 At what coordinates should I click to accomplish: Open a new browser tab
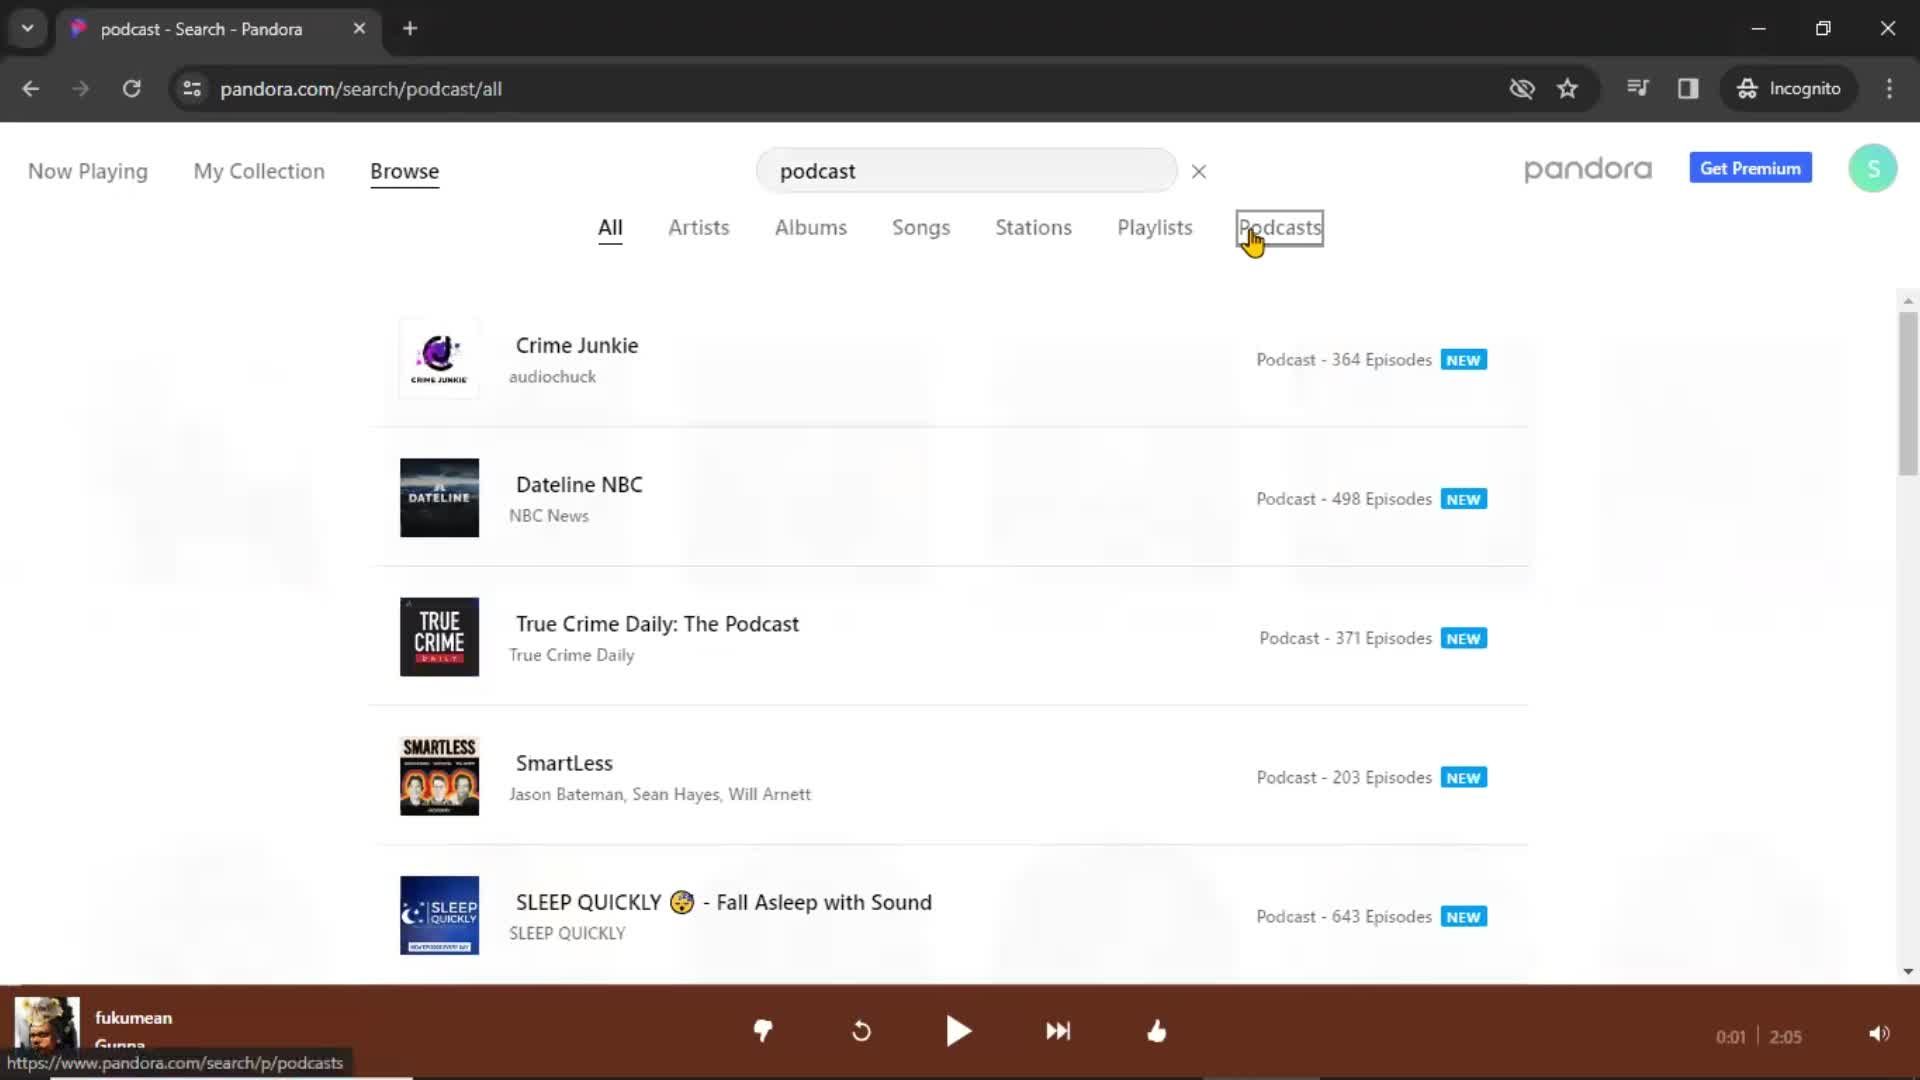click(410, 29)
